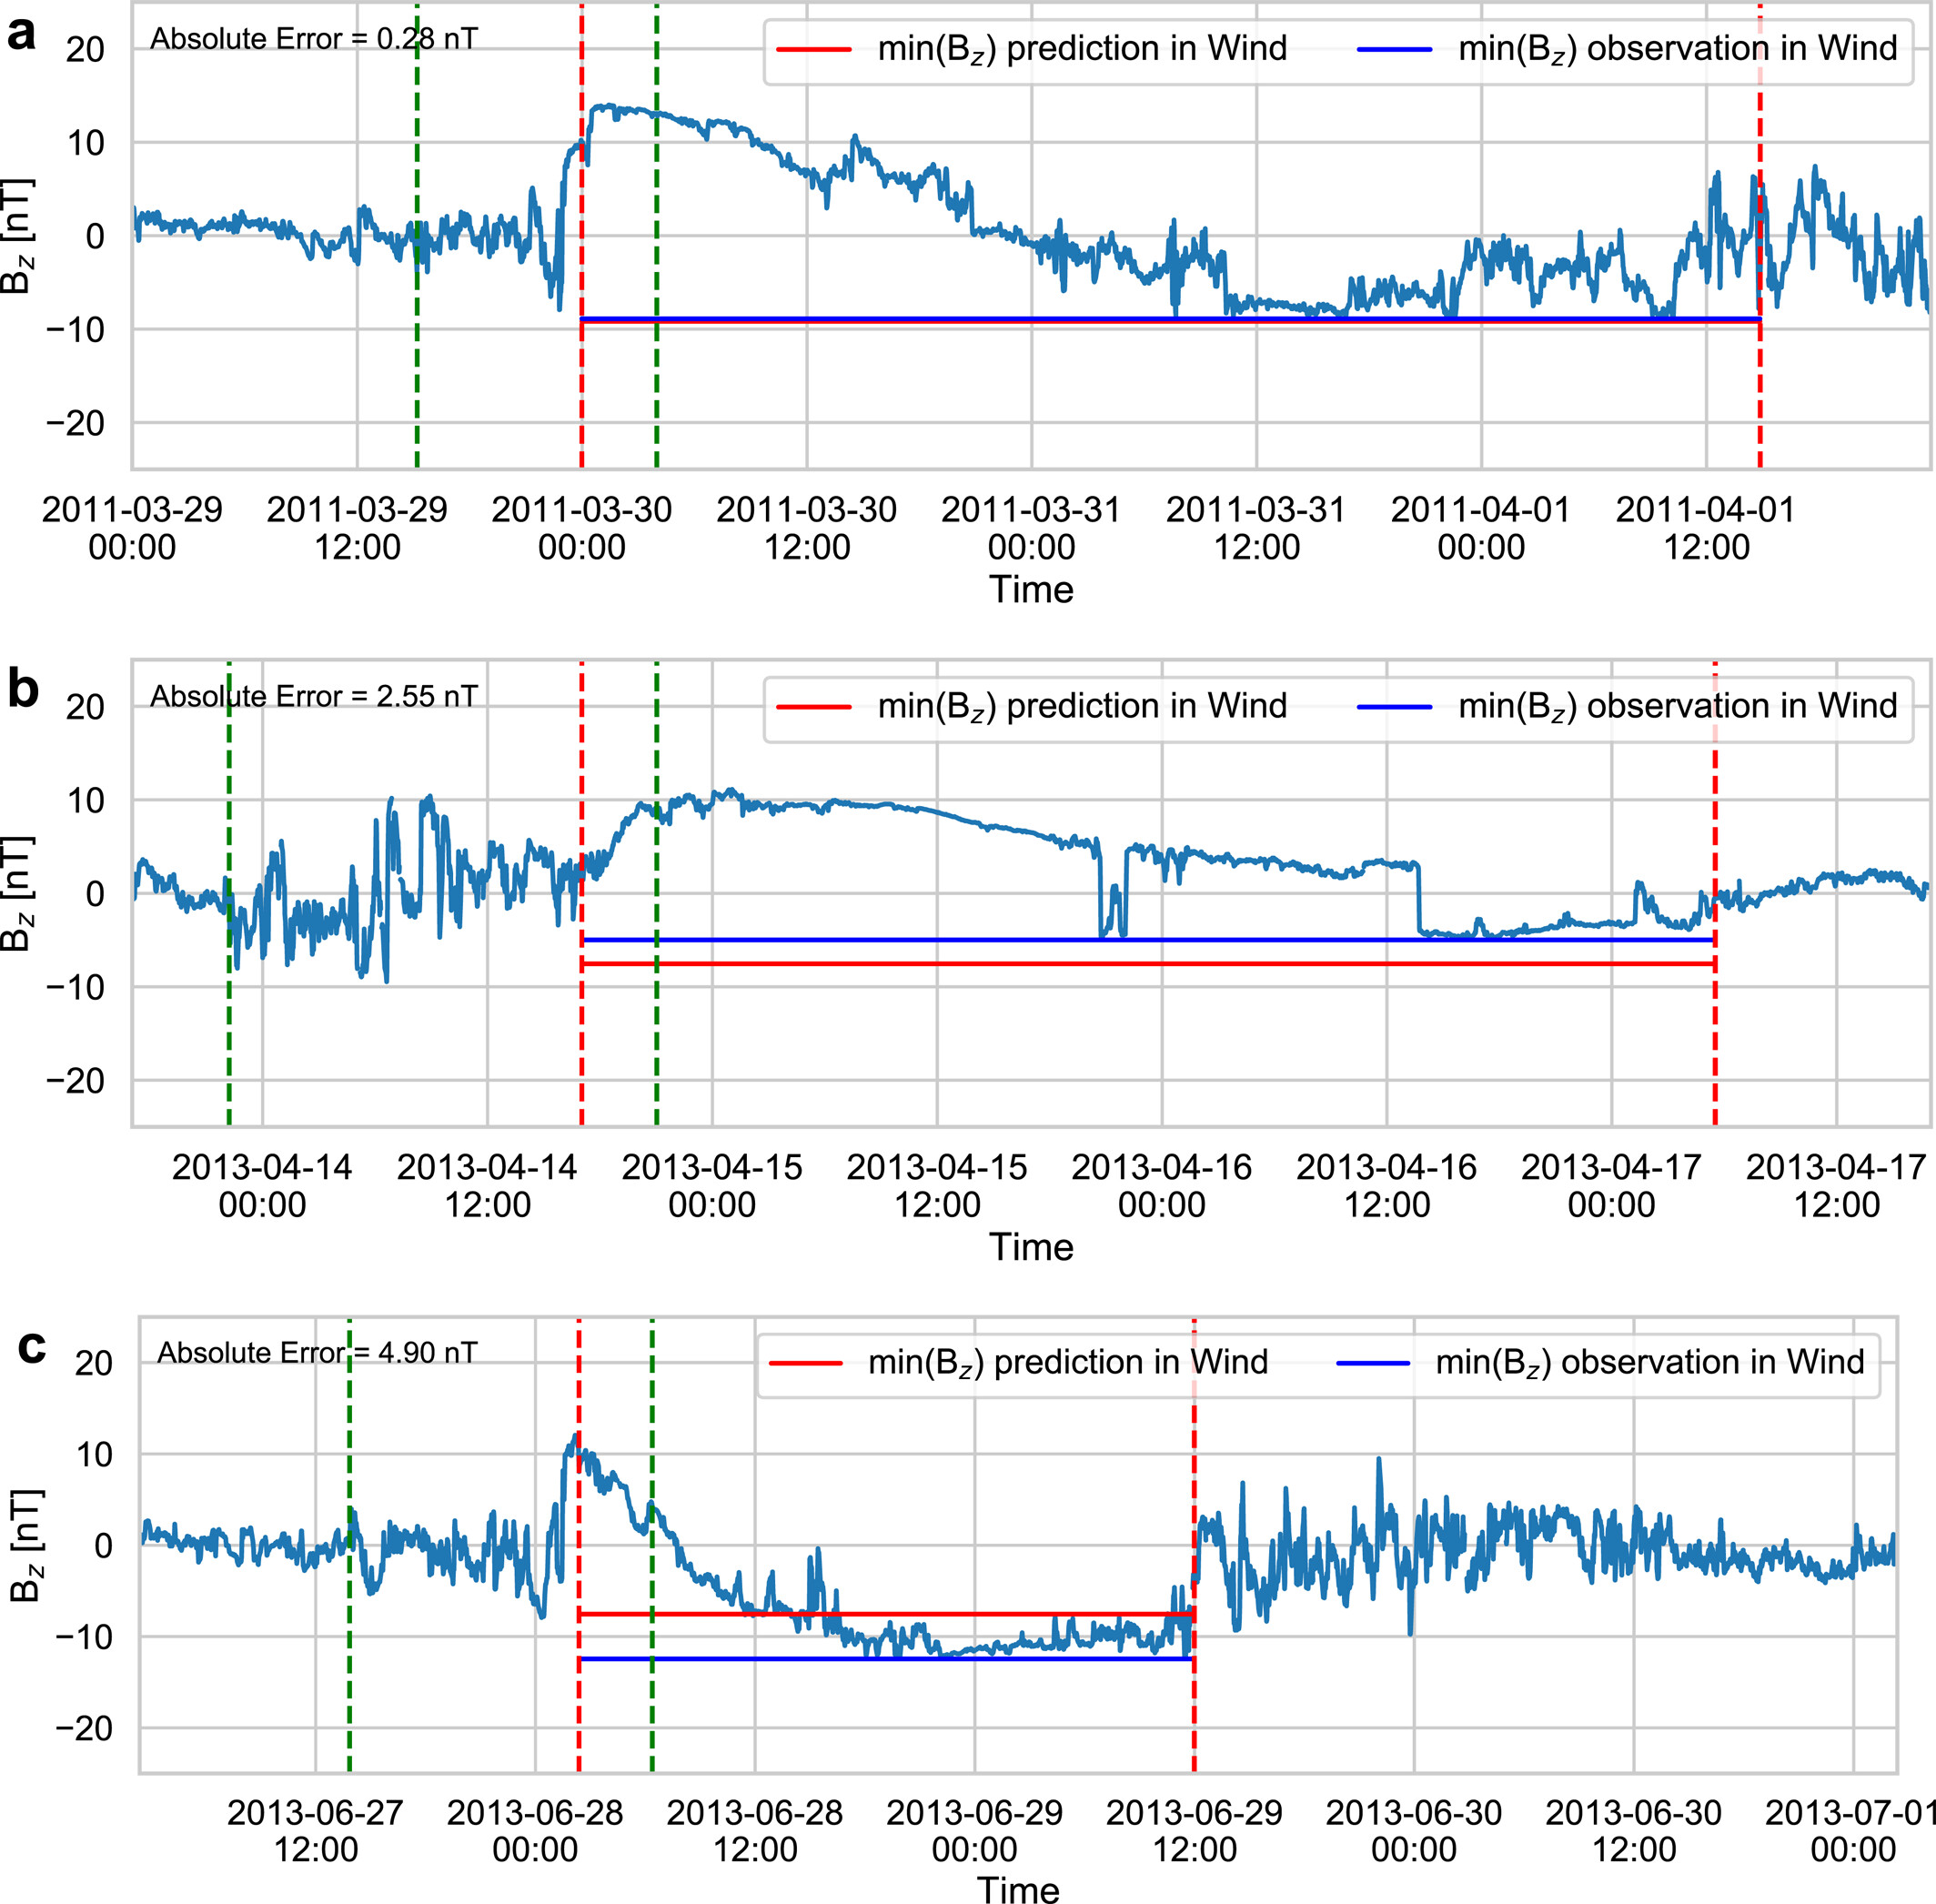Click blue observation horizontal line in panel c
1936x1904 pixels.
(x=886, y=1659)
